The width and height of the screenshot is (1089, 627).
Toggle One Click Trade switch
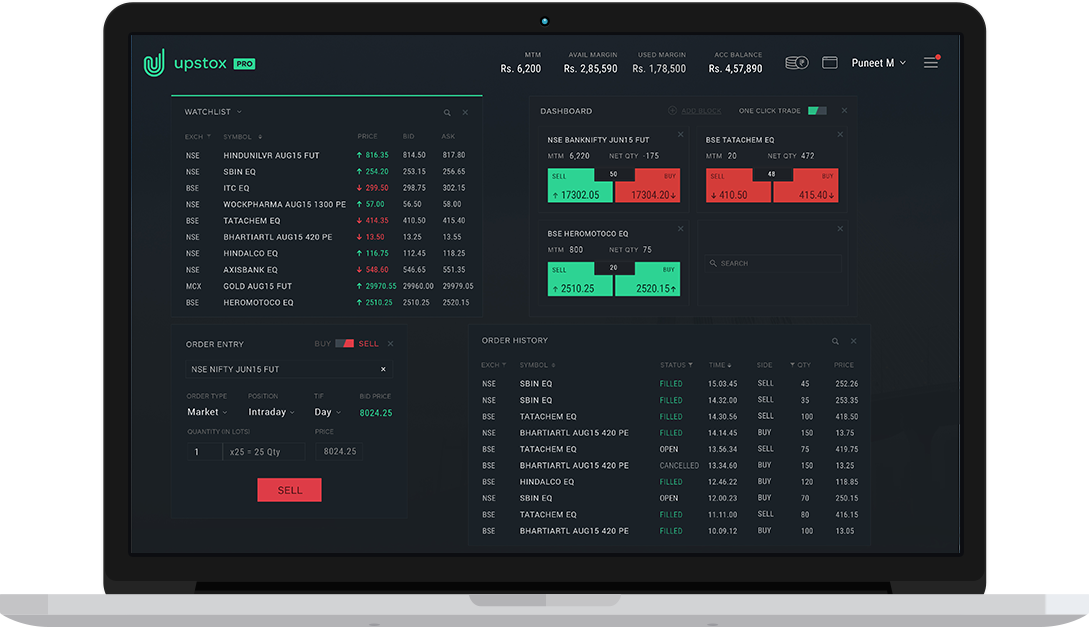coord(817,110)
